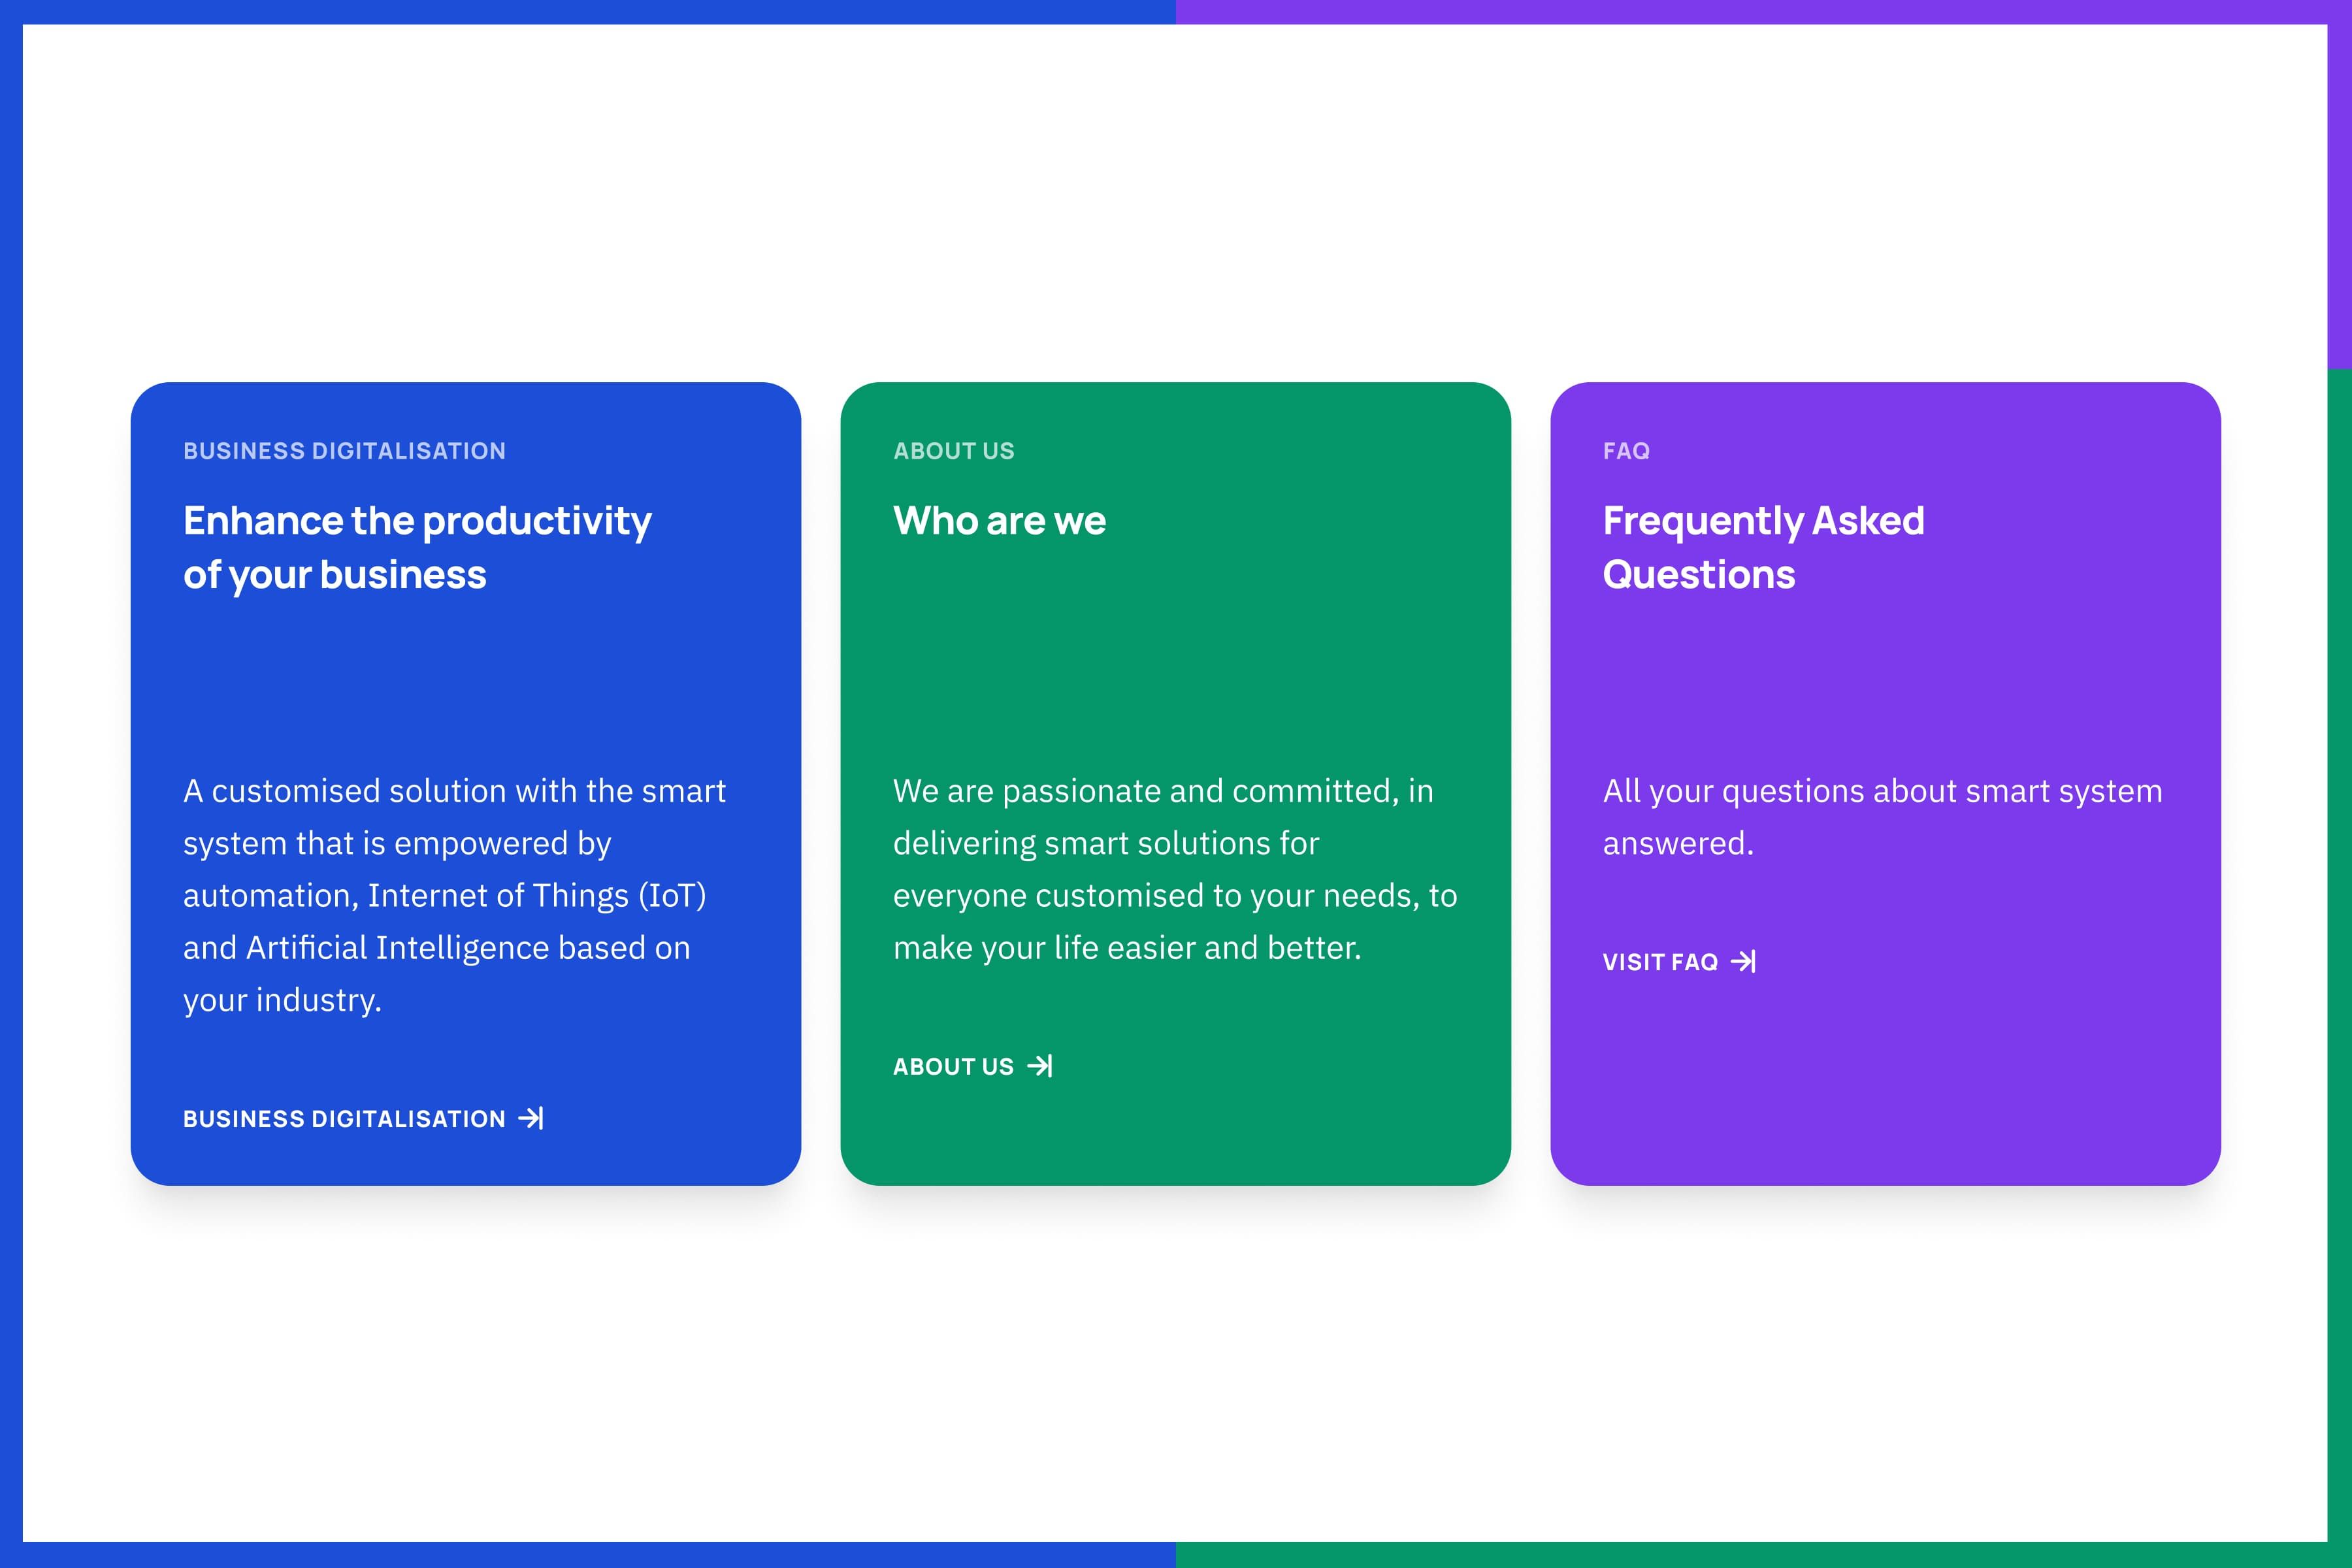
Task: Click small BUSINESS DIGITALISATION label at card top
Action: 344,451
